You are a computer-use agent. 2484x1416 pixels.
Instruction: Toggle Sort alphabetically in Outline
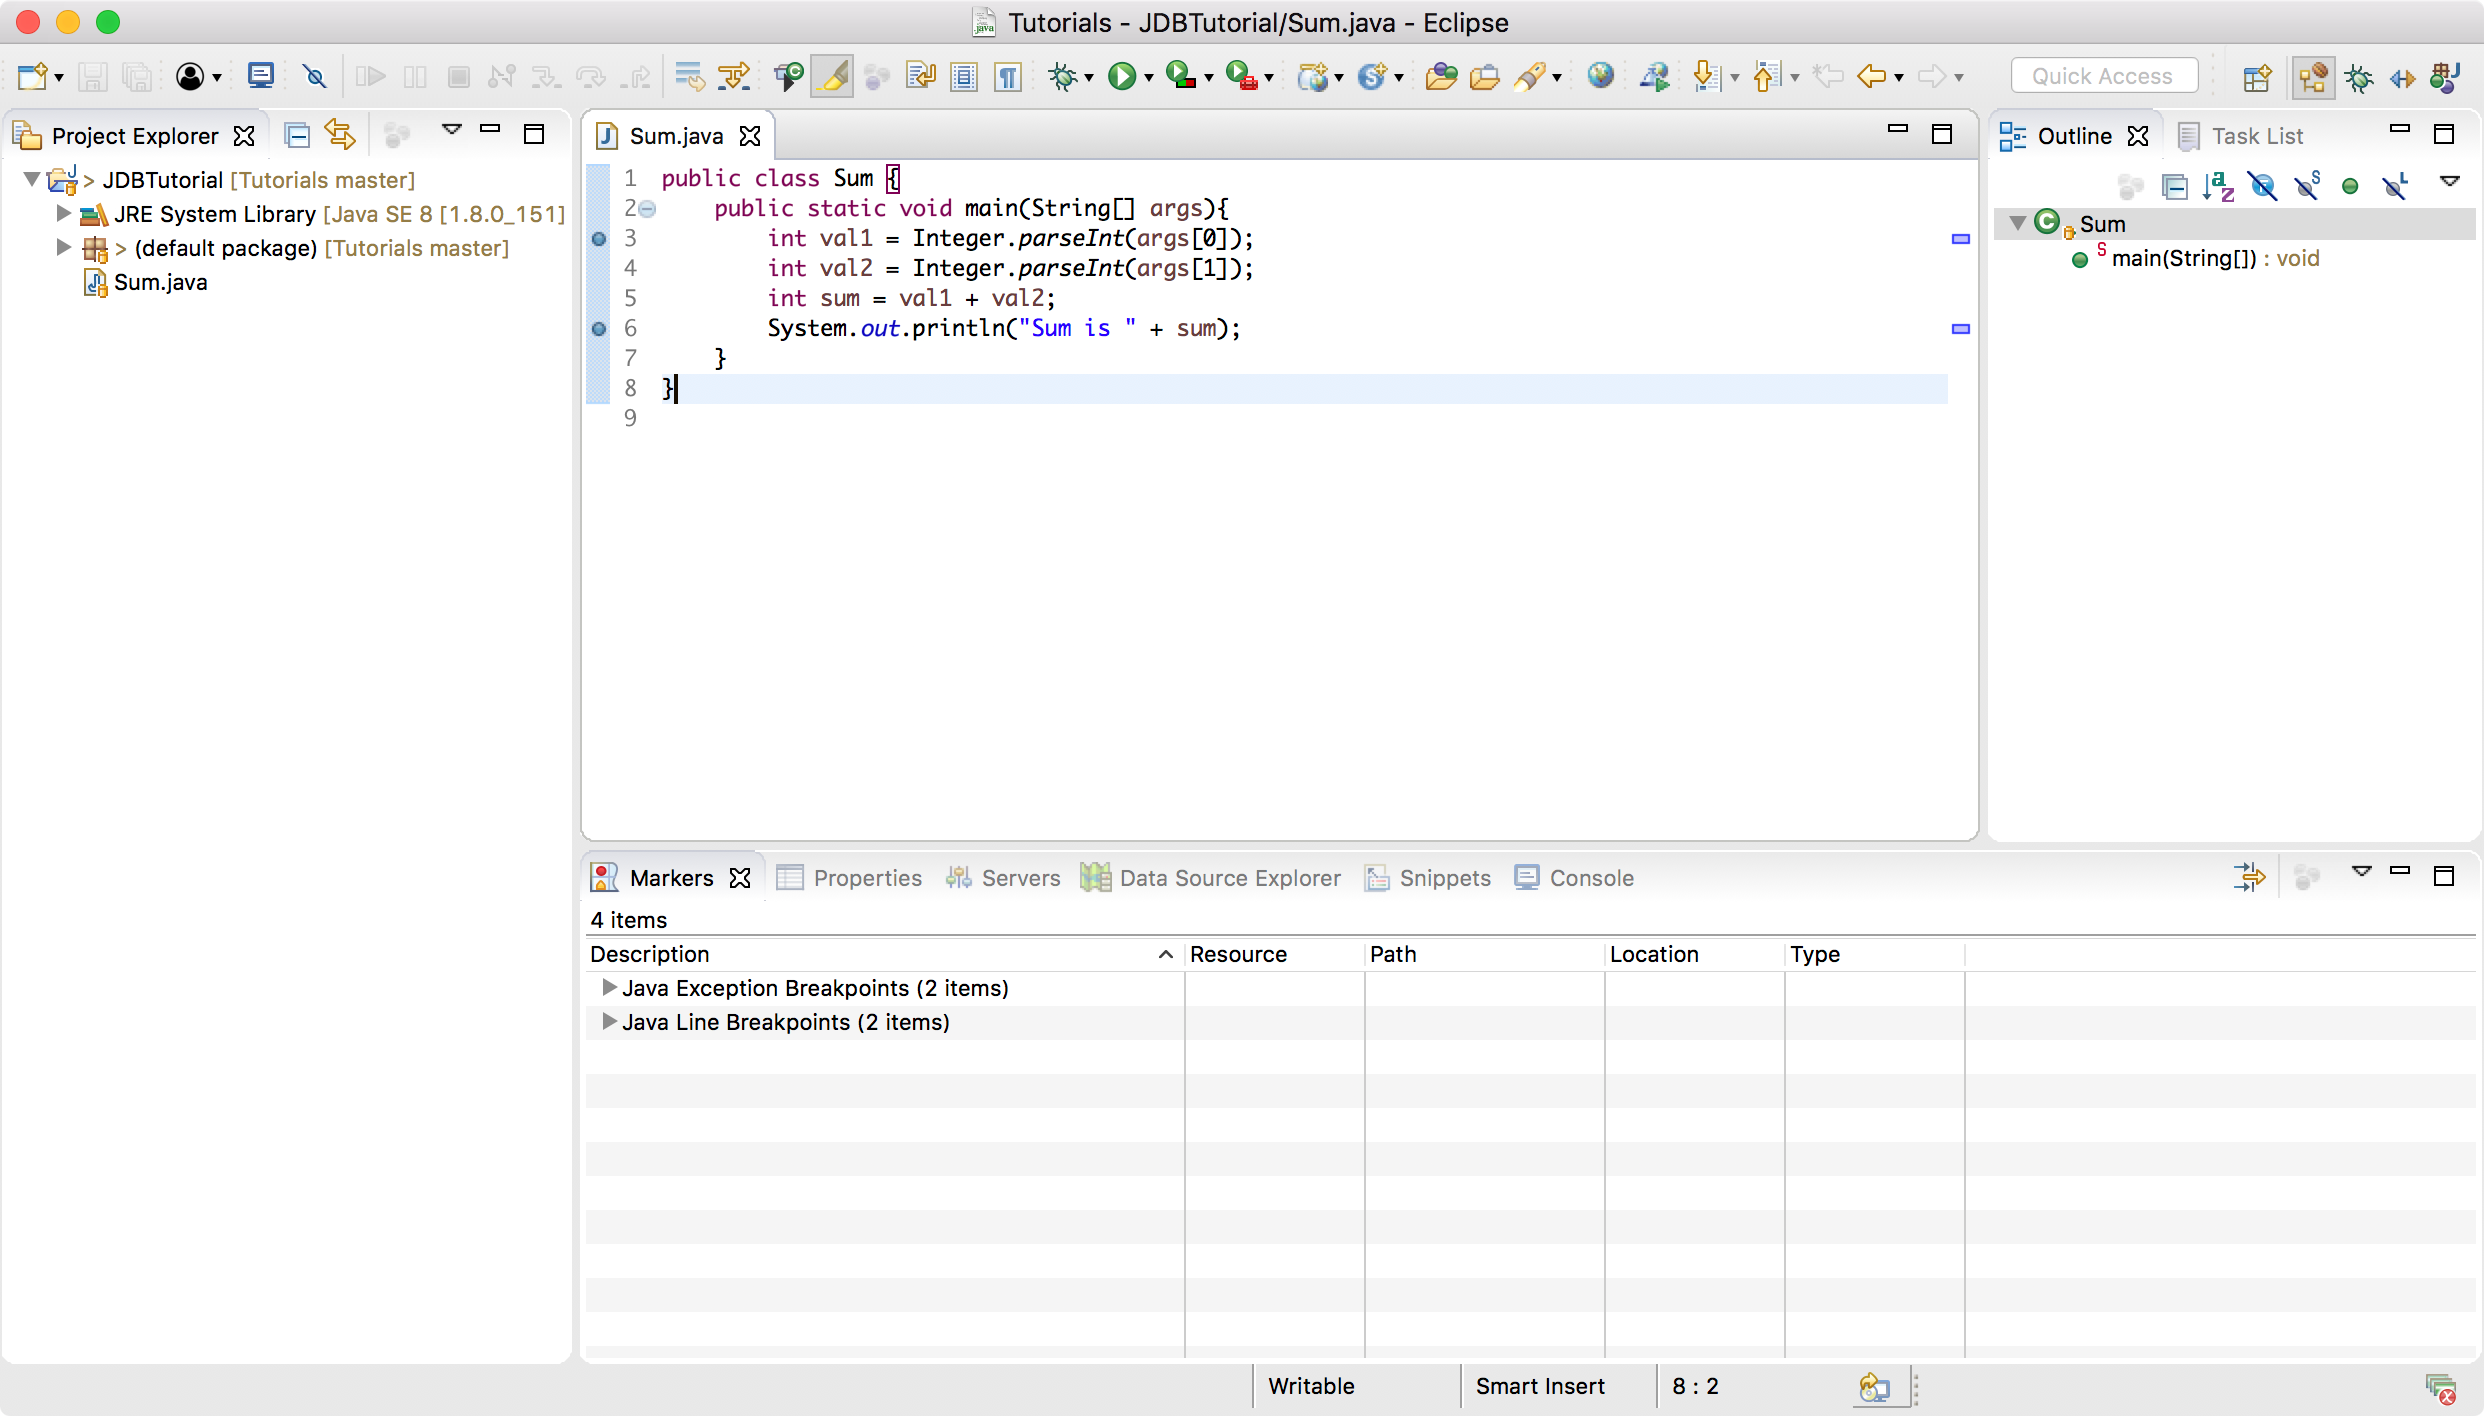click(2218, 186)
